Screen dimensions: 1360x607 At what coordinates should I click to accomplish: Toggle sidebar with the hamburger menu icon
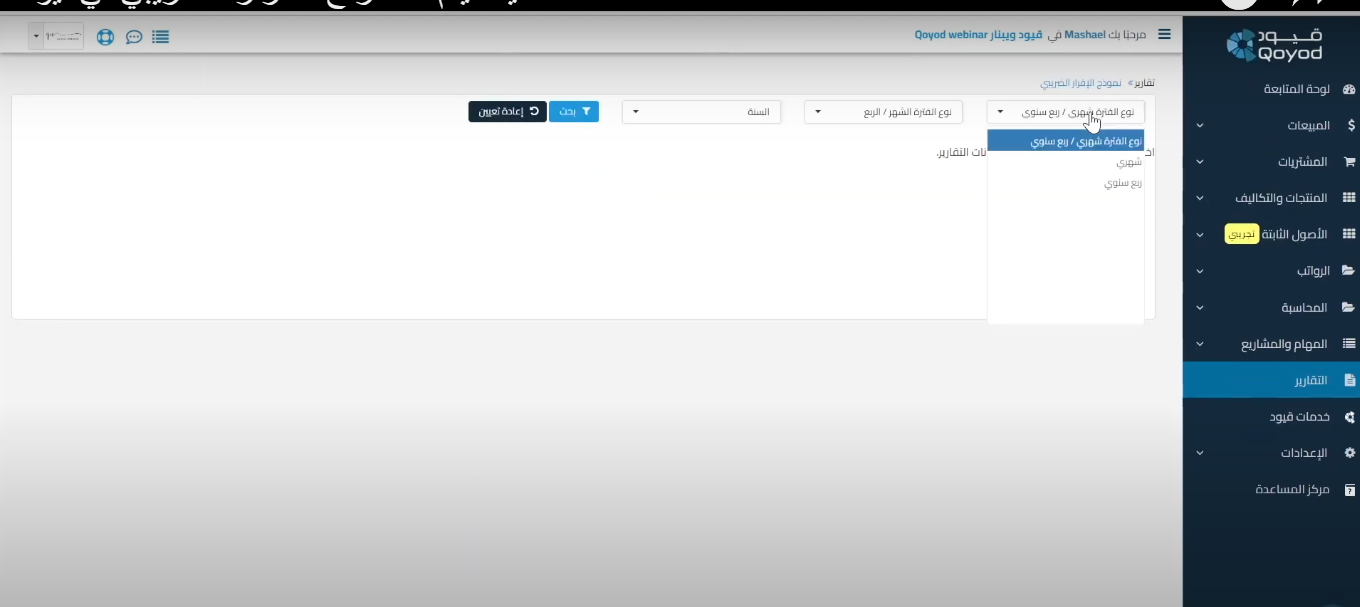[1164, 34]
